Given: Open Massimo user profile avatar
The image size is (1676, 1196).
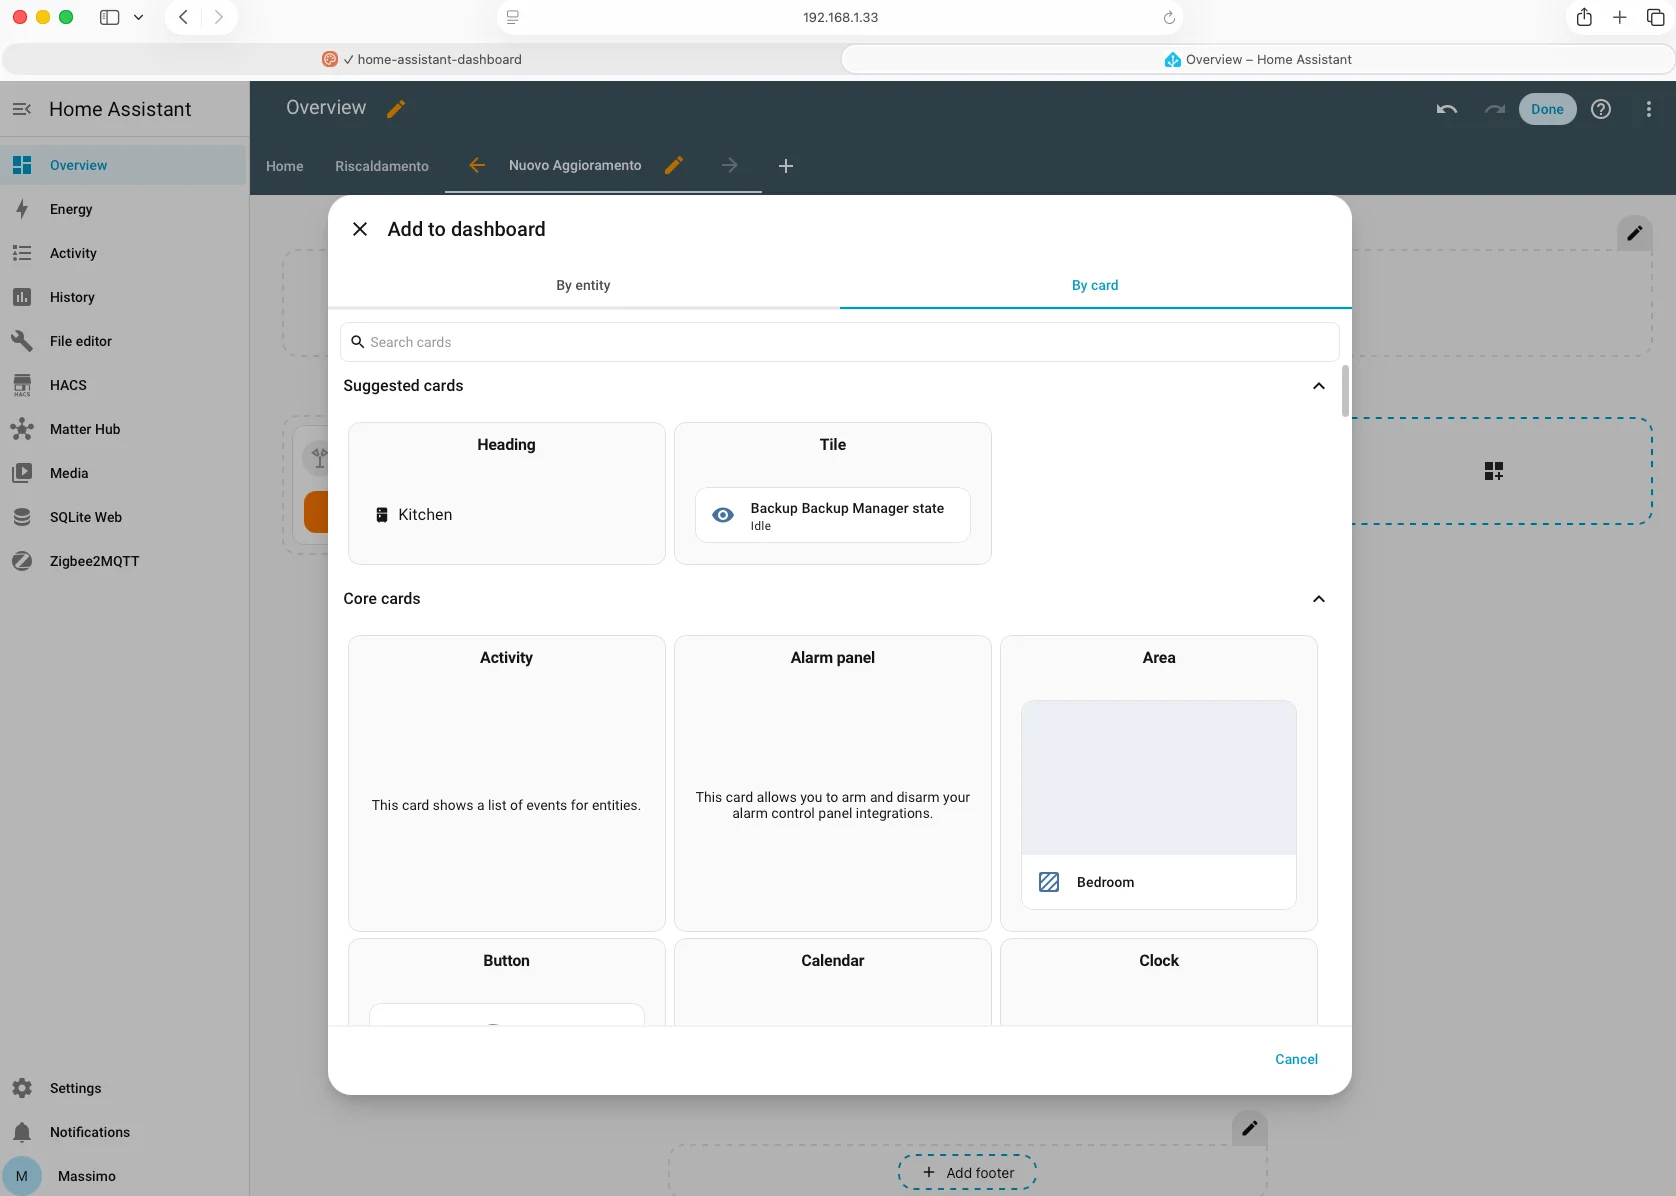Looking at the screenshot, I should (x=22, y=1176).
